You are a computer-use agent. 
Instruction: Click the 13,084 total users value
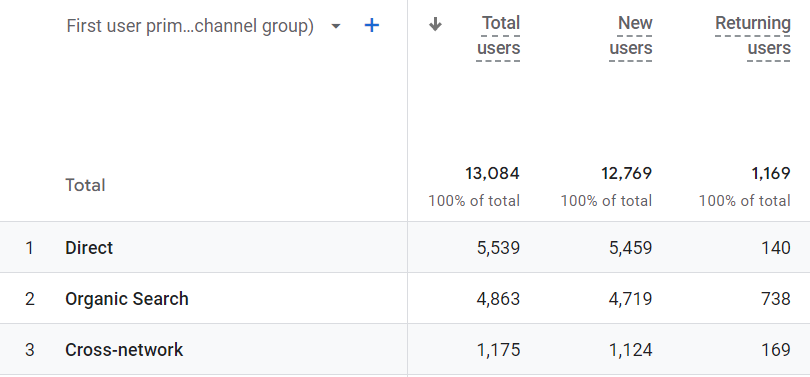pos(492,174)
